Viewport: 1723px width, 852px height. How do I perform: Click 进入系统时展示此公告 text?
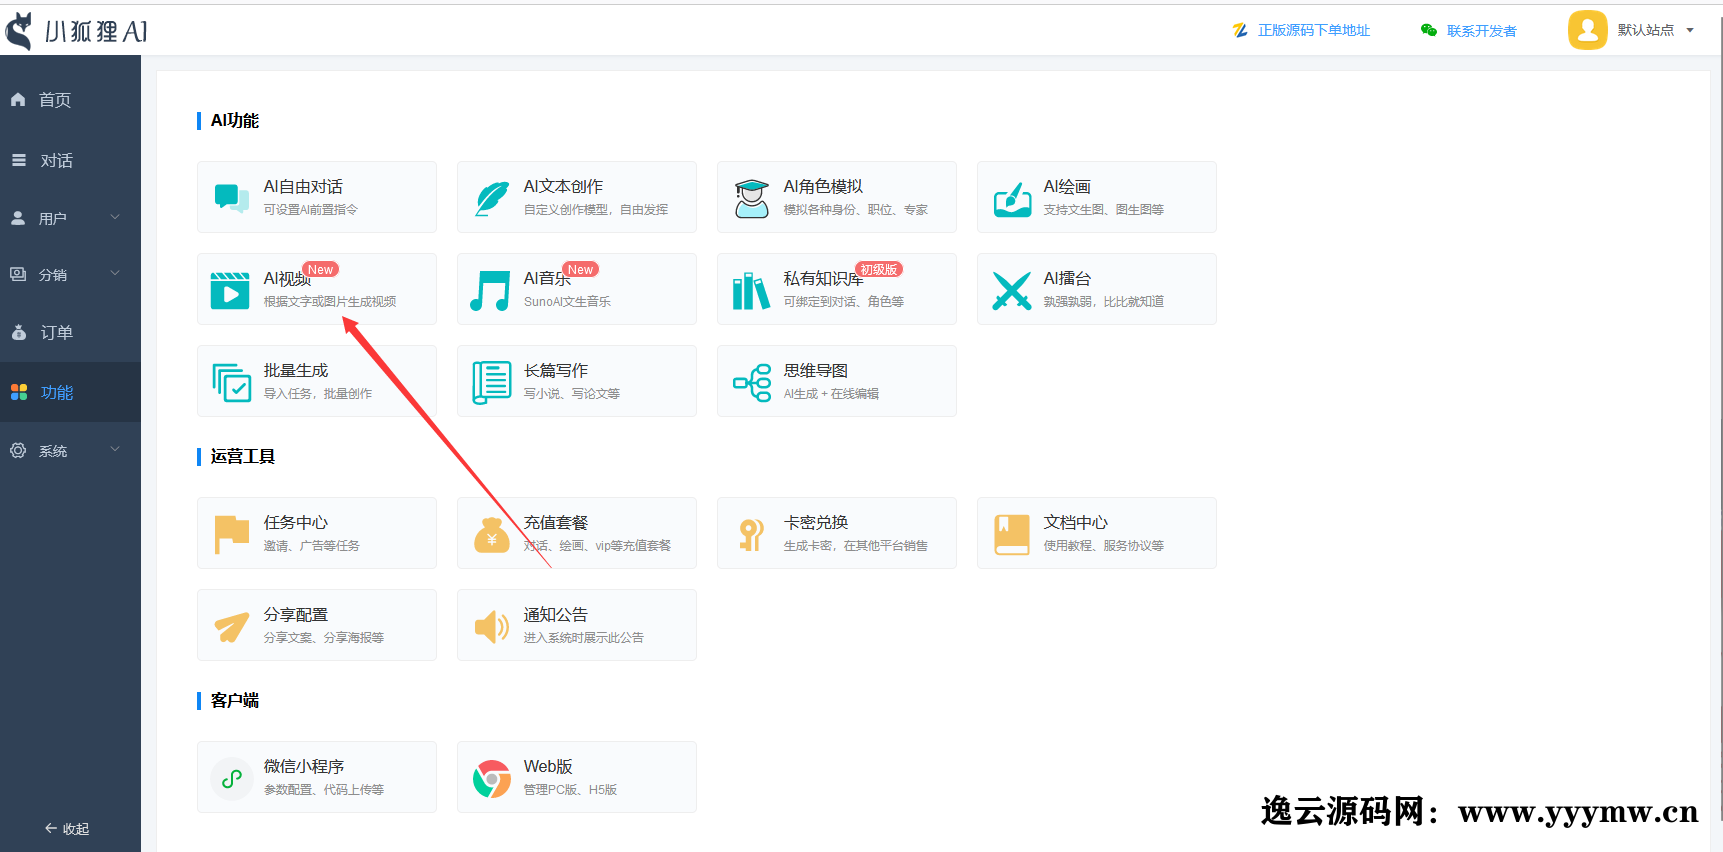point(584,638)
